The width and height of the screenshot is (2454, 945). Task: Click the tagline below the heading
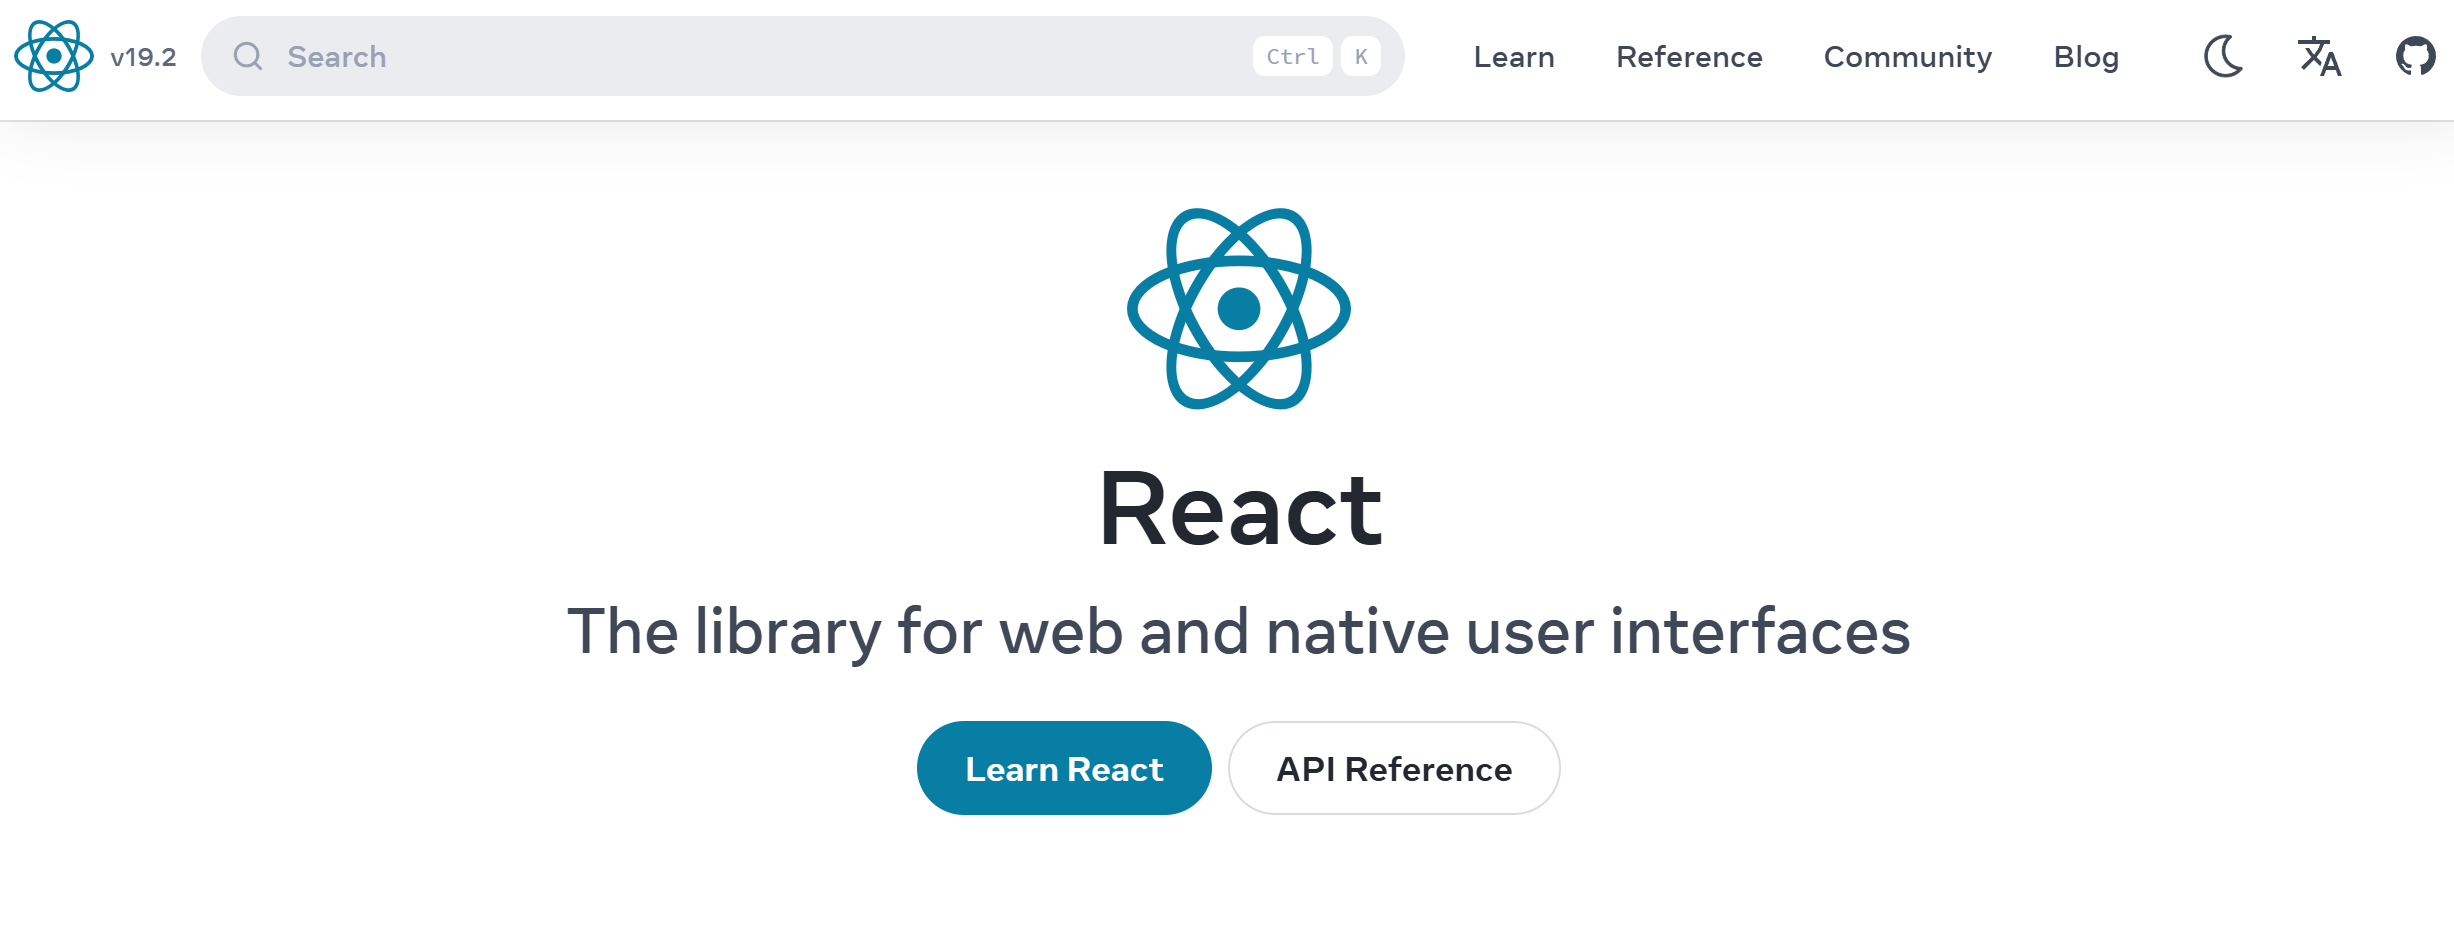[1240, 631]
